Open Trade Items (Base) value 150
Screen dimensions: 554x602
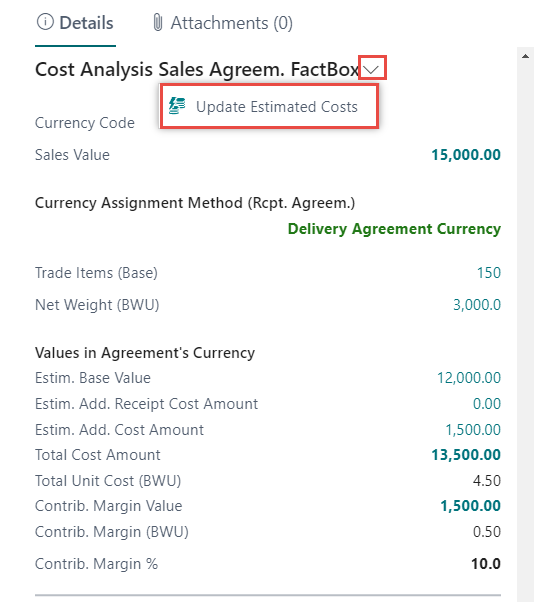489,273
